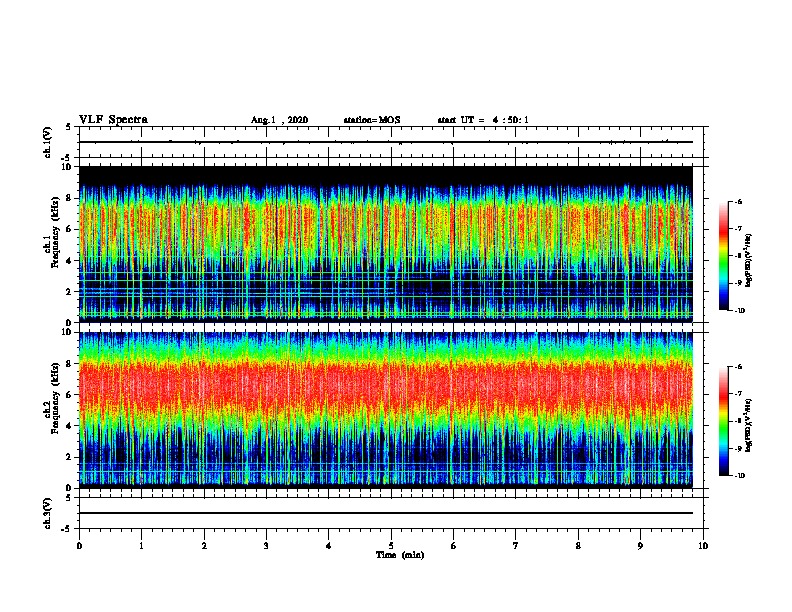This screenshot has height=612, width=792.
Task: Click the ch.3 voltage waveform trace
Action: 386,513
